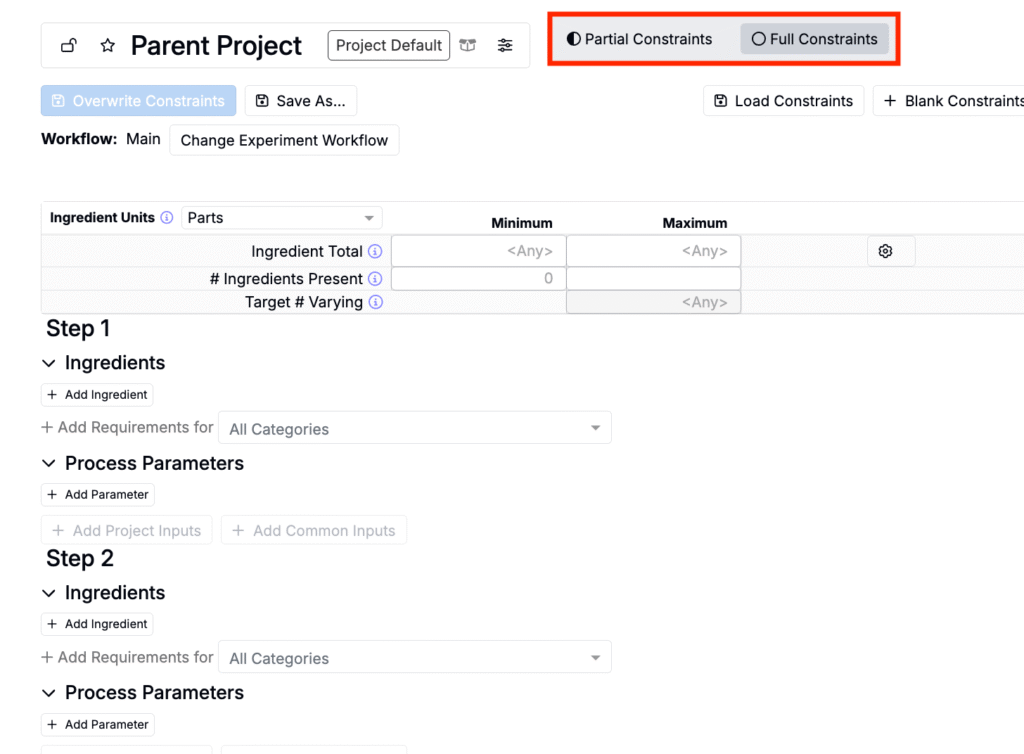
Task: Click the unlock padlock icon
Action: point(69,46)
